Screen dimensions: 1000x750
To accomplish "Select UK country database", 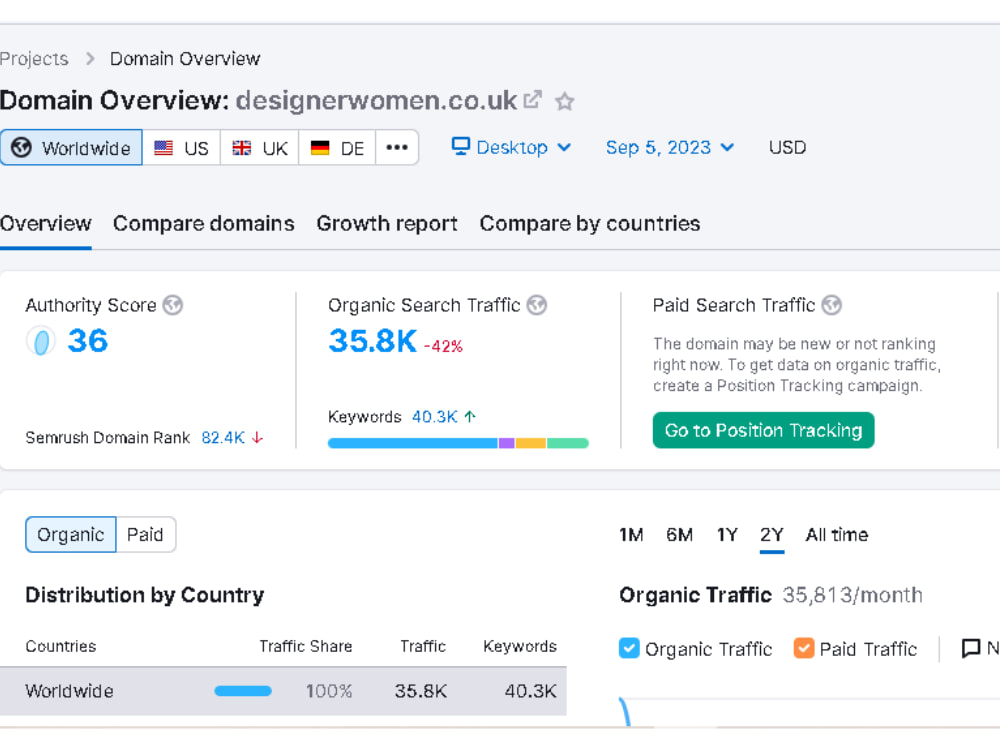I will tap(260, 148).
